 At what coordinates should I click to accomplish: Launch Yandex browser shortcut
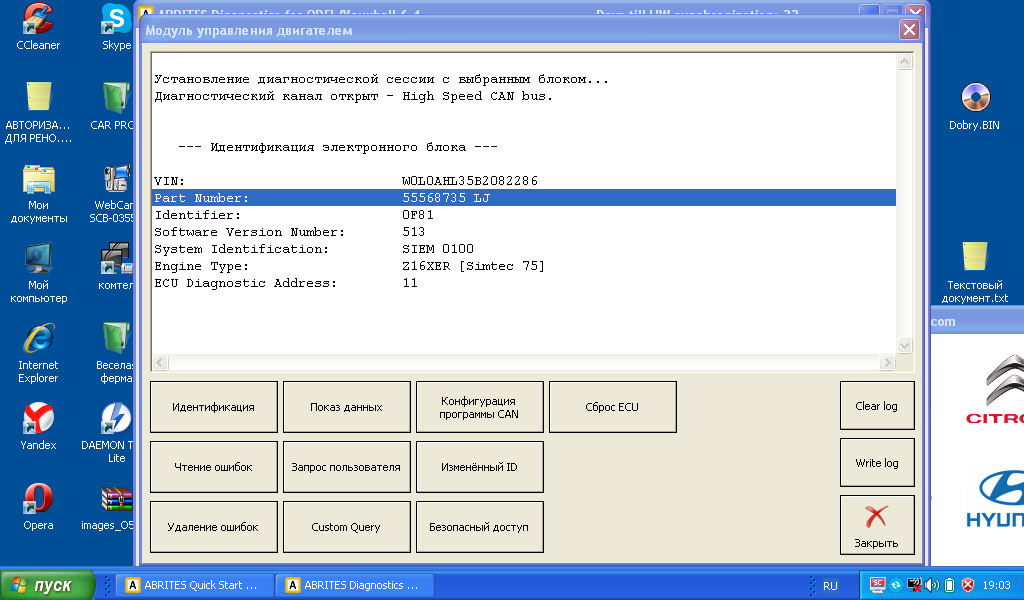pos(38,426)
